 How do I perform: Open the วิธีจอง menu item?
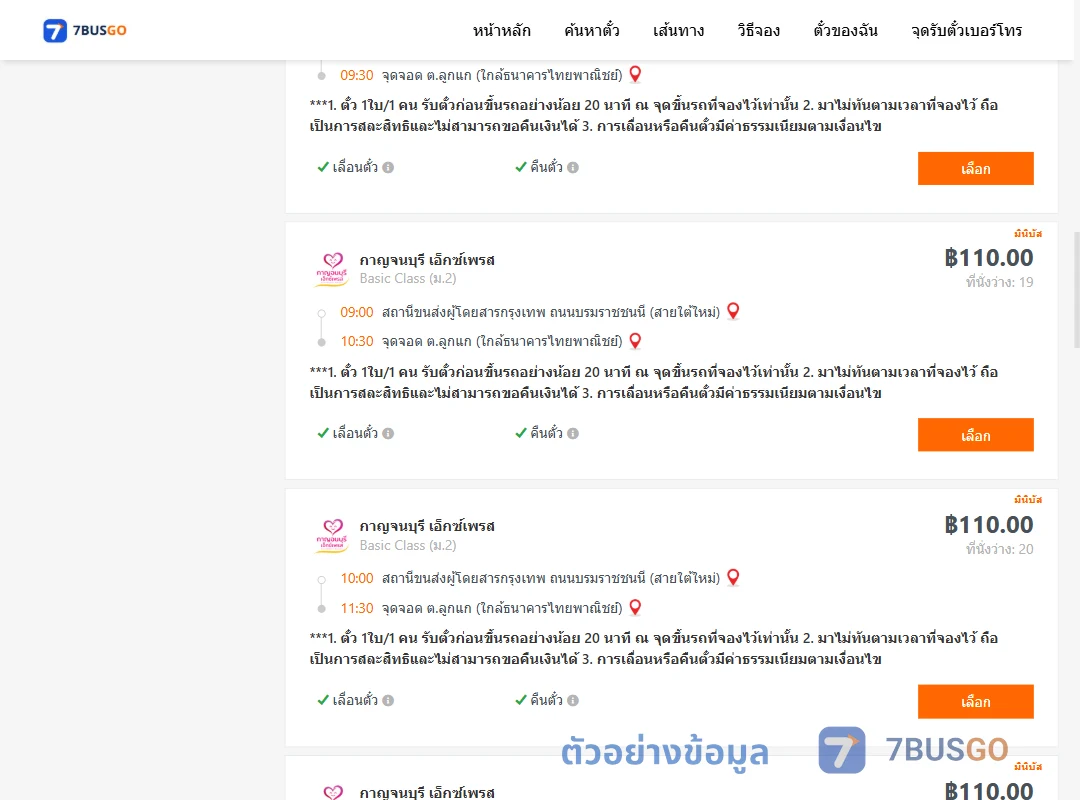pos(758,30)
